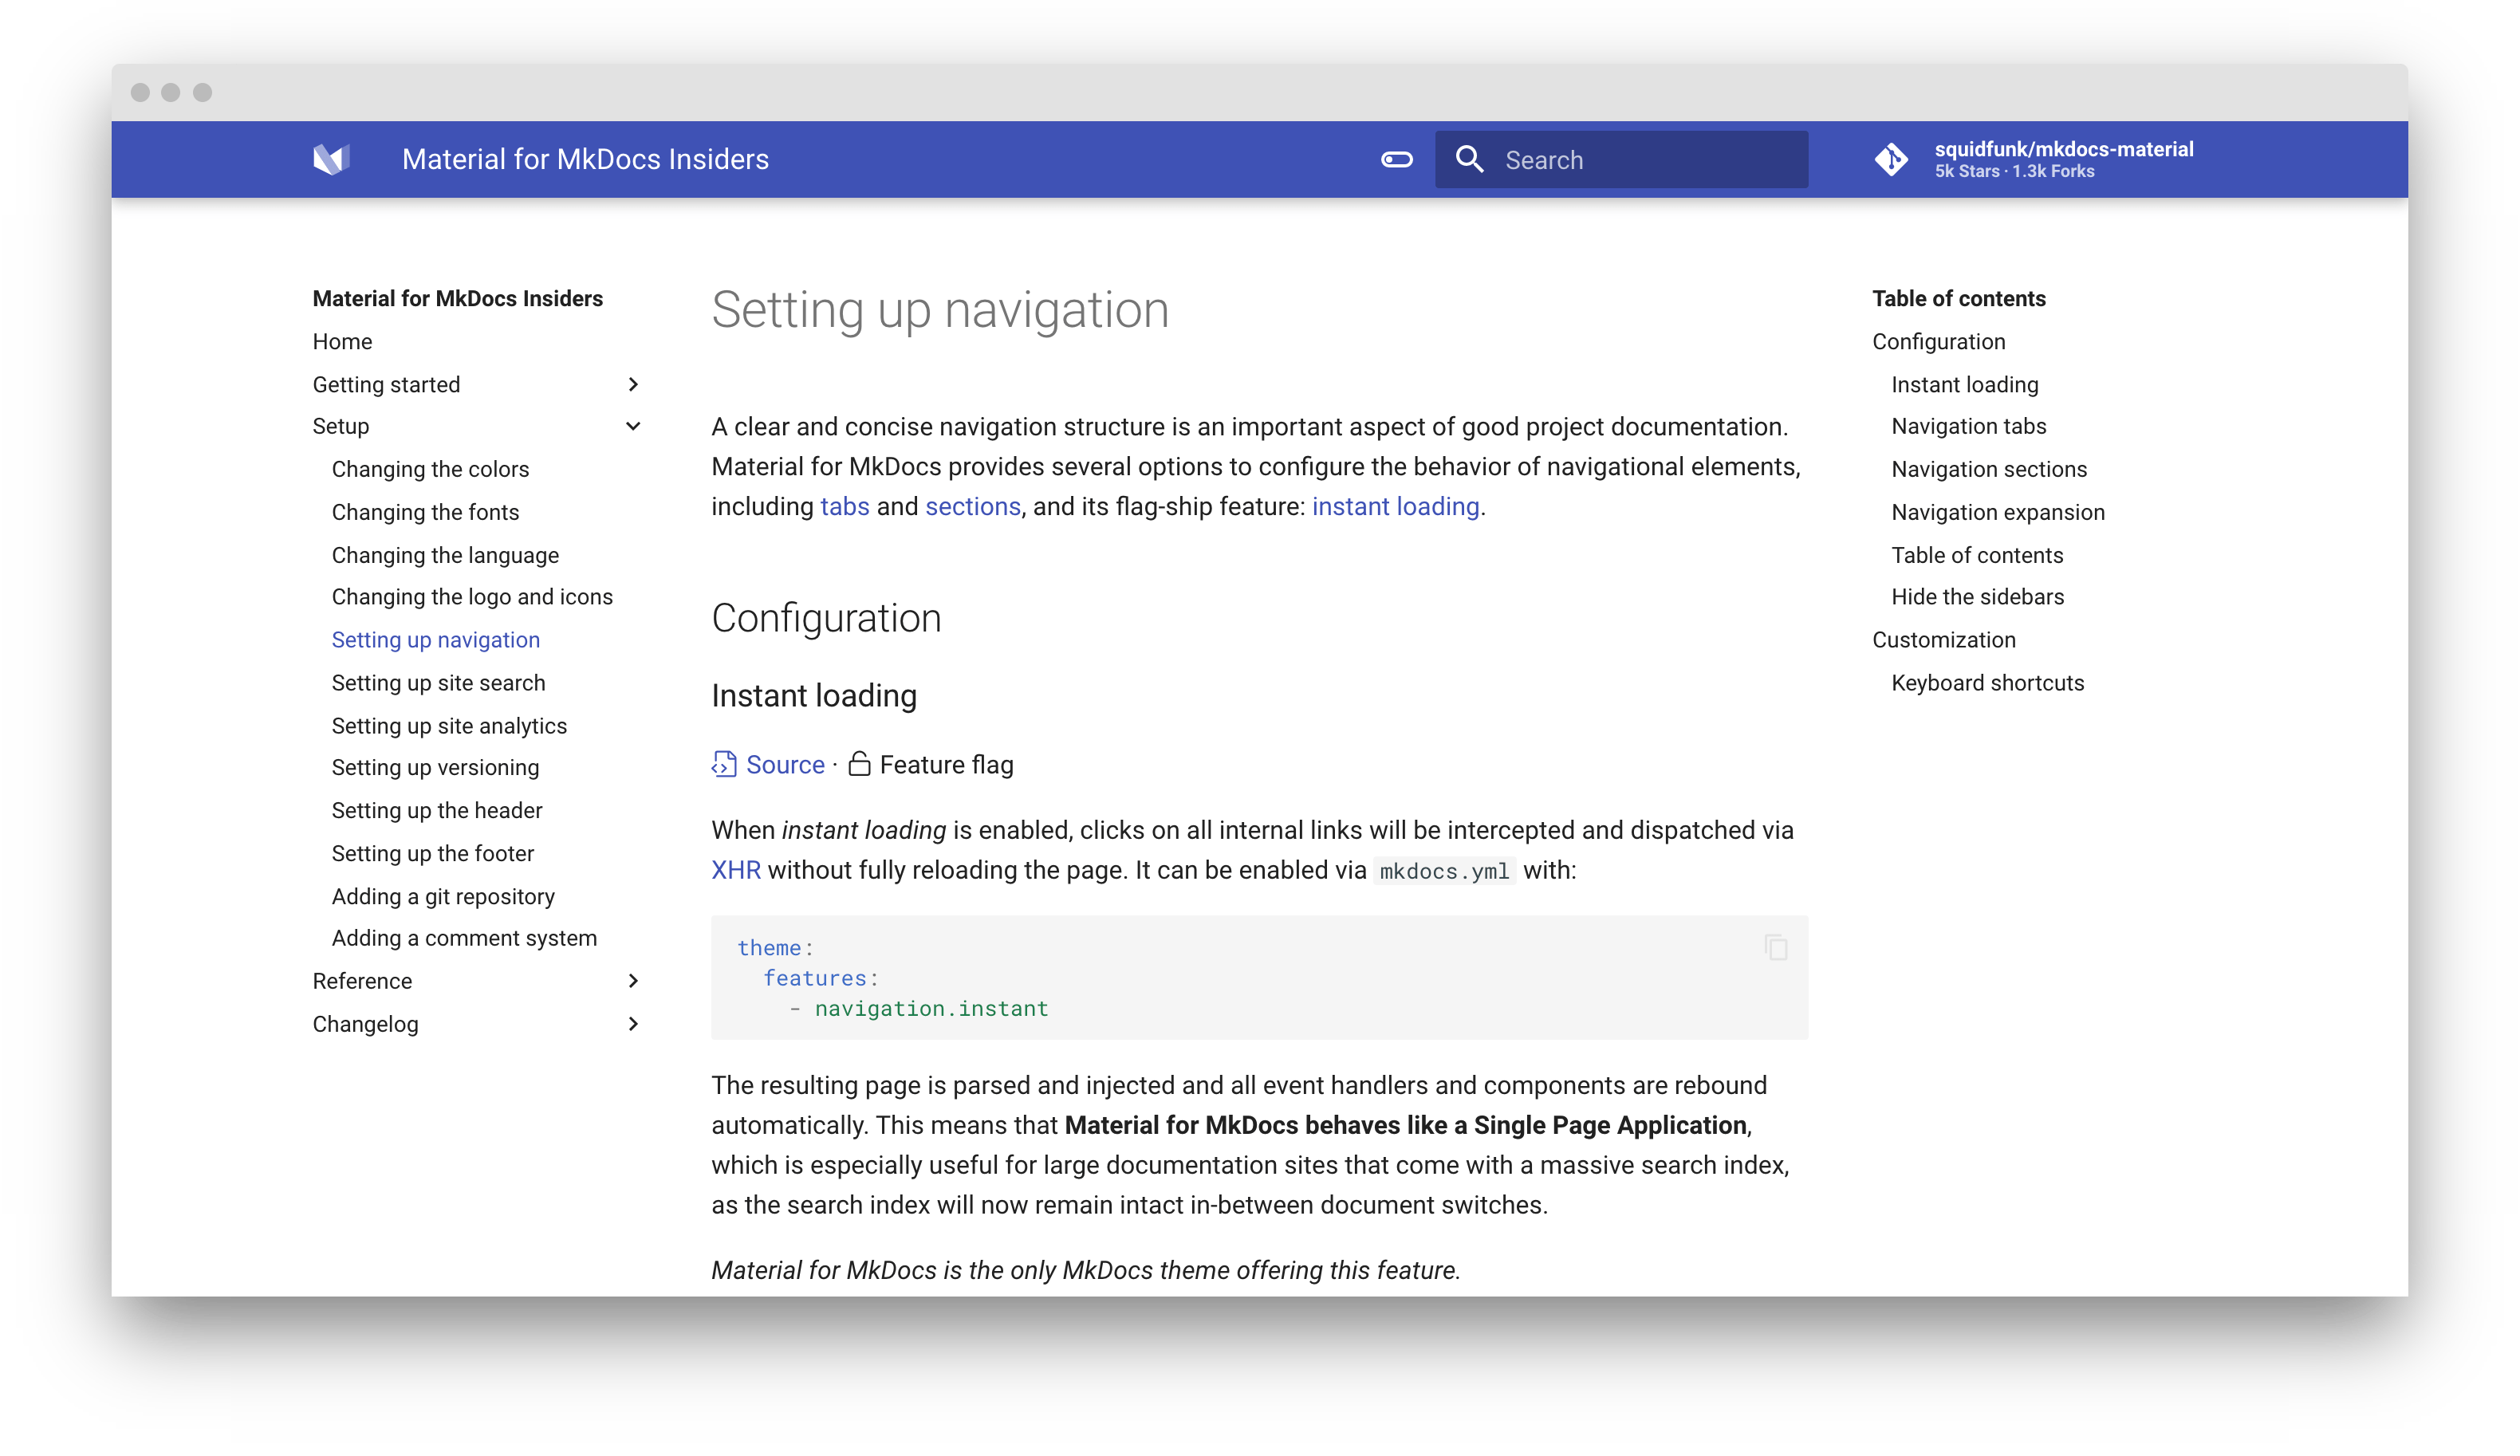Click the Feature flag lock icon
Image resolution: width=2520 pixels, height=1456 pixels.
(x=859, y=765)
